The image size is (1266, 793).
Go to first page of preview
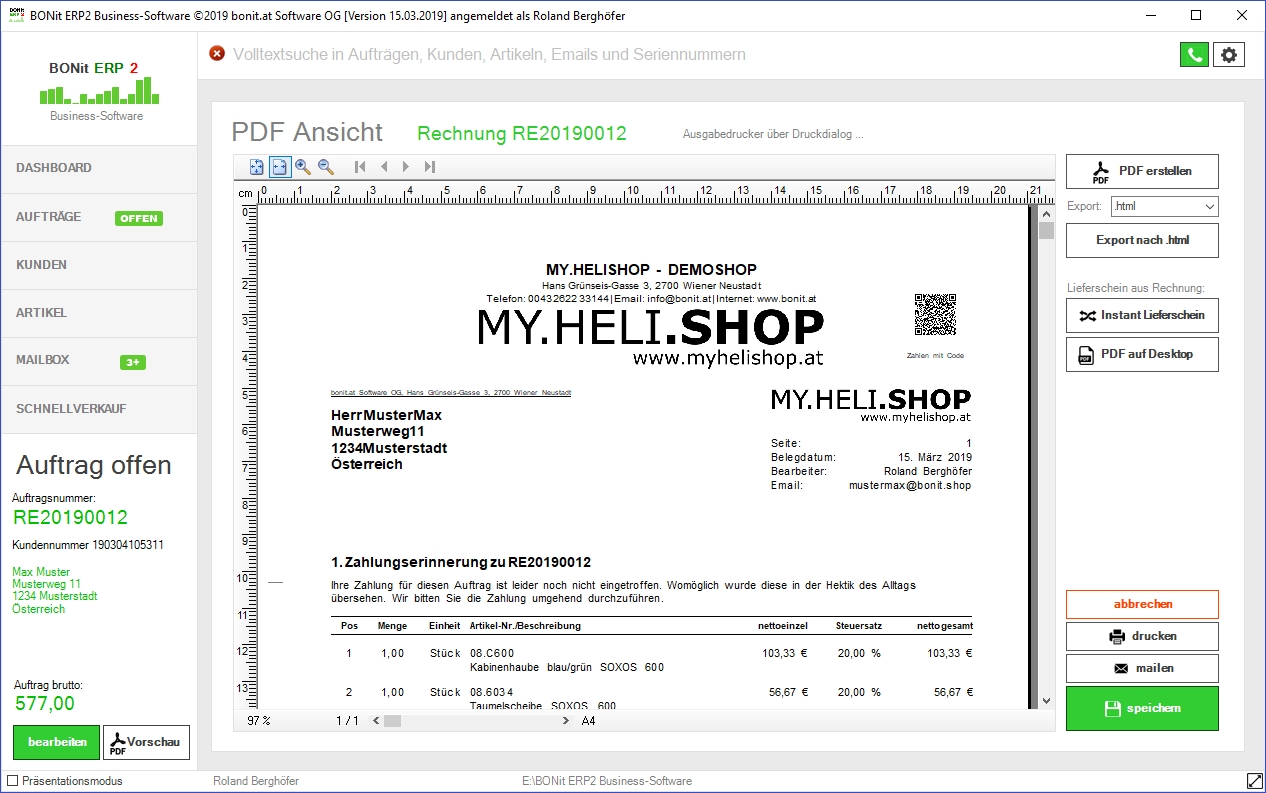pyautogui.click(x=360, y=167)
